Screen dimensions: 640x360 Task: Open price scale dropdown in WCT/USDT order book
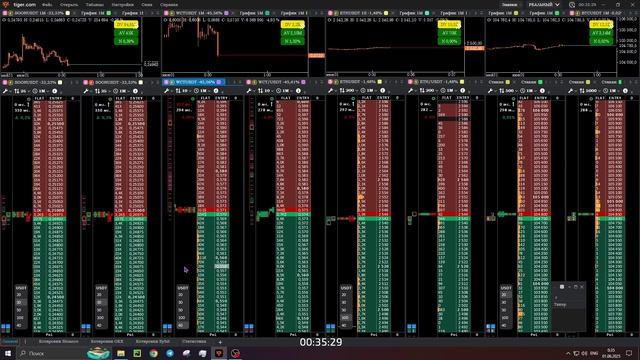[x=265, y=91]
